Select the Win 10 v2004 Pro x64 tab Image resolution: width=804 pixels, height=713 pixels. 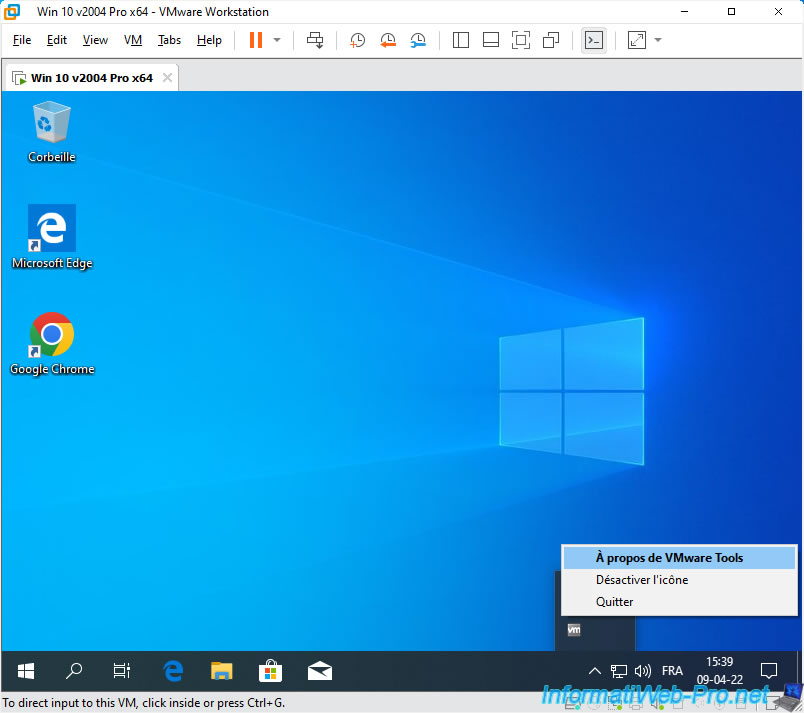pos(91,78)
